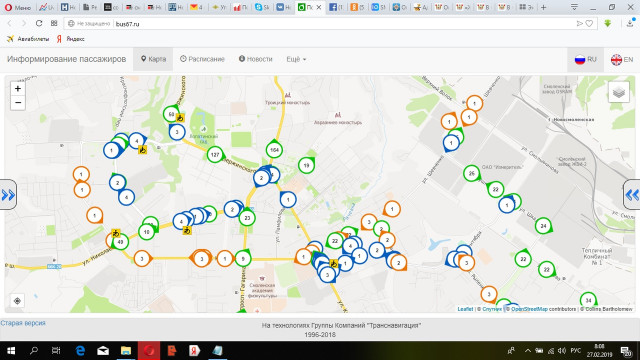
Task: Open the Ещё dropdown menu
Action: click(x=296, y=59)
